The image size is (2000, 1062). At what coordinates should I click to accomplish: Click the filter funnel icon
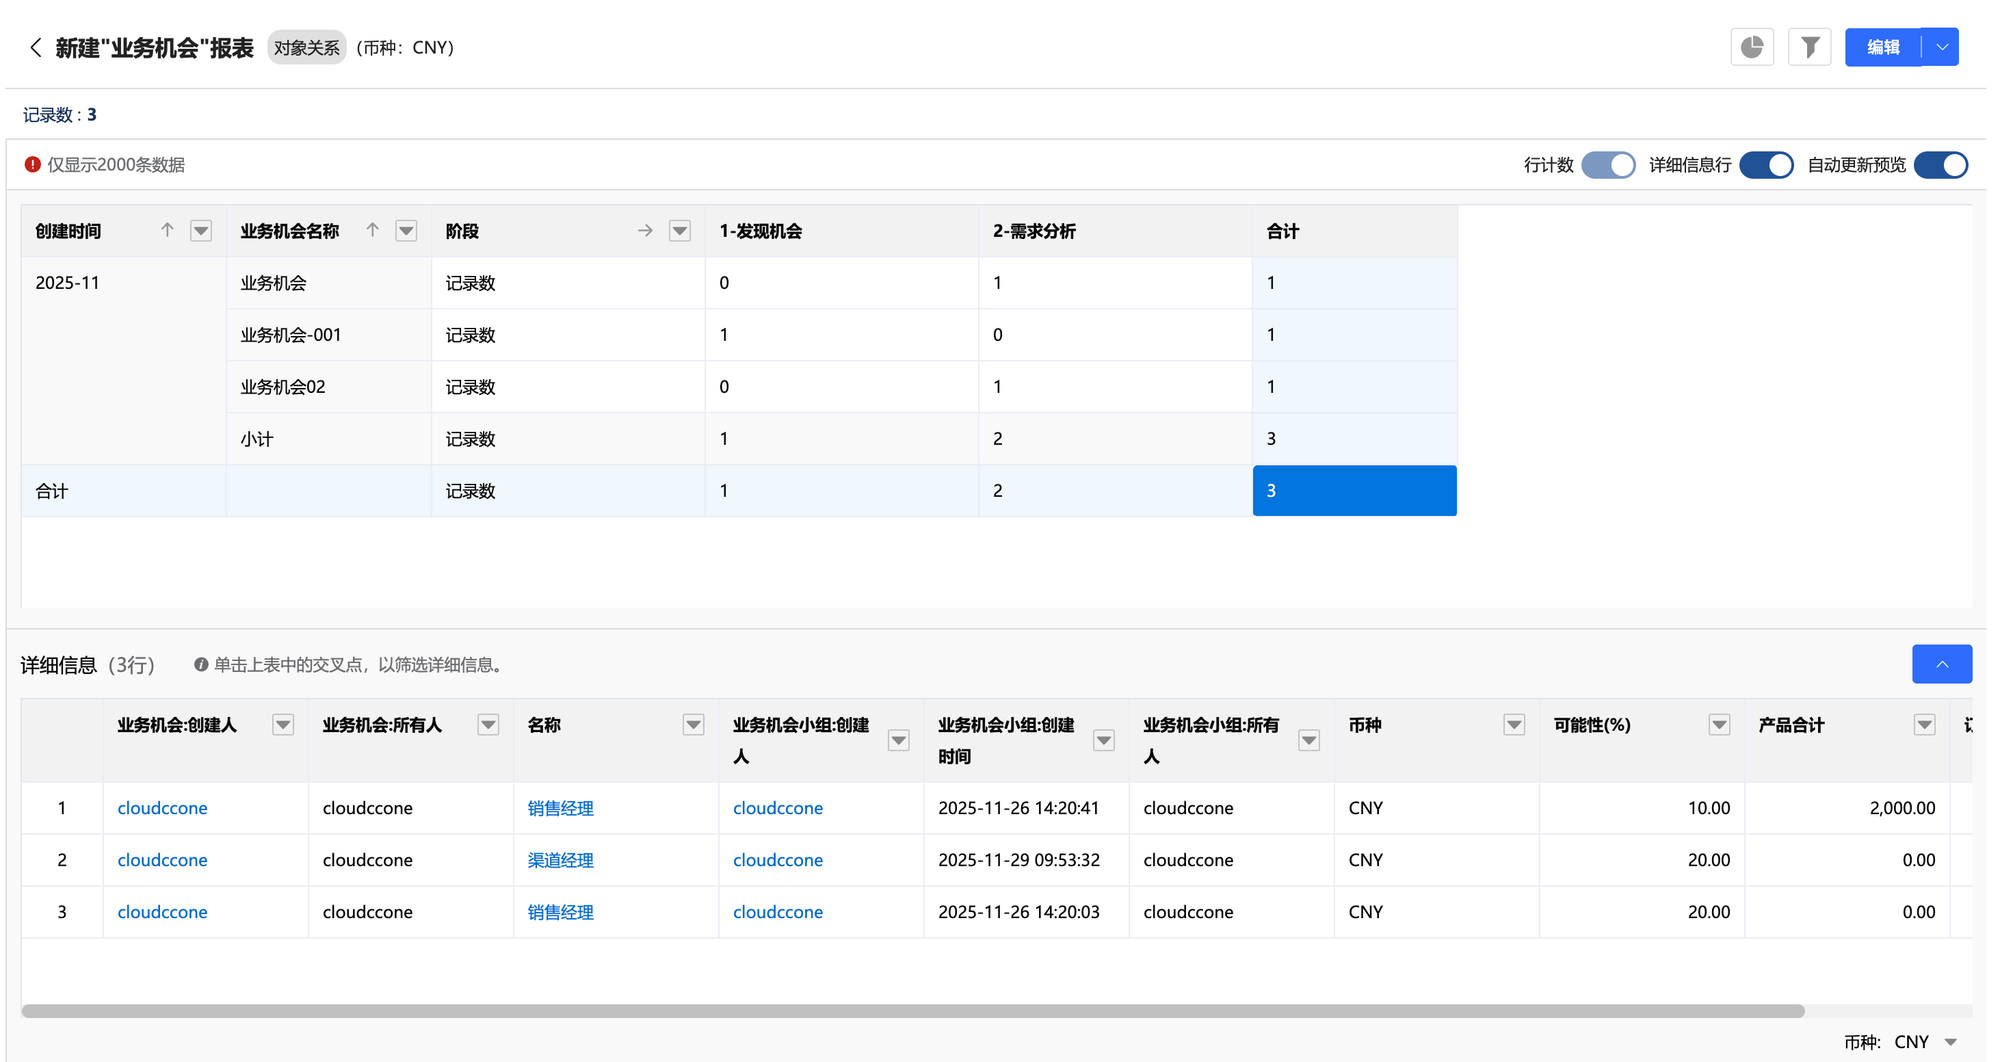(x=1809, y=47)
